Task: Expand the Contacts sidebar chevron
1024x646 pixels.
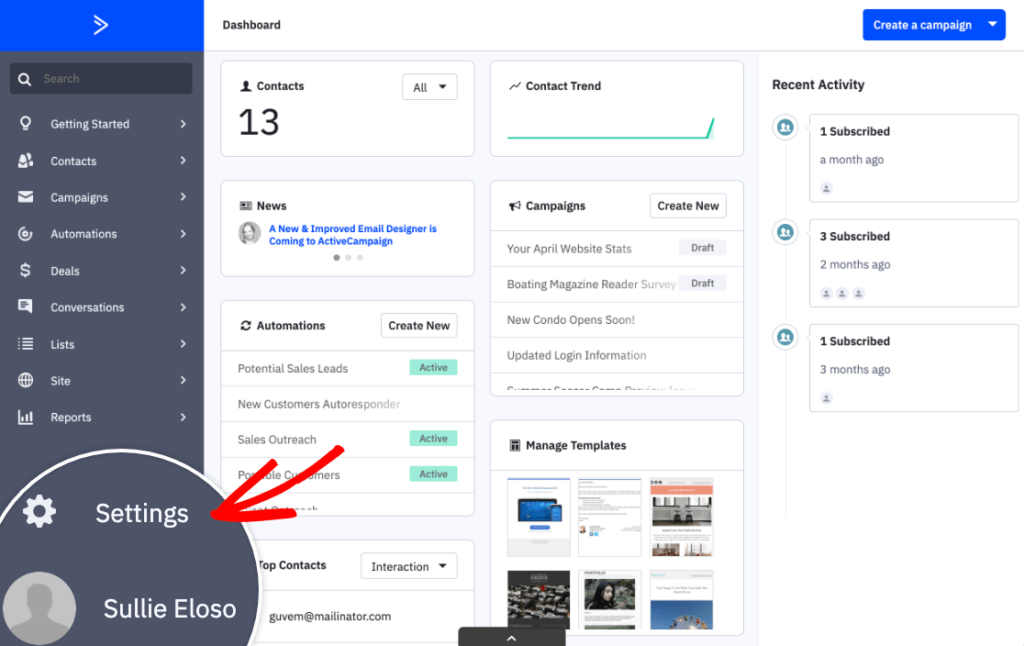Action: (182, 160)
